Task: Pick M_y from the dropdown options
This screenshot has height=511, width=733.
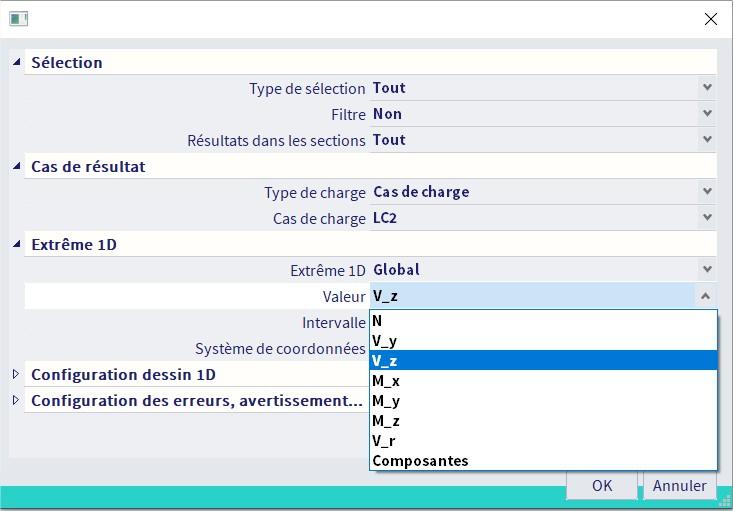Action: click(x=543, y=401)
